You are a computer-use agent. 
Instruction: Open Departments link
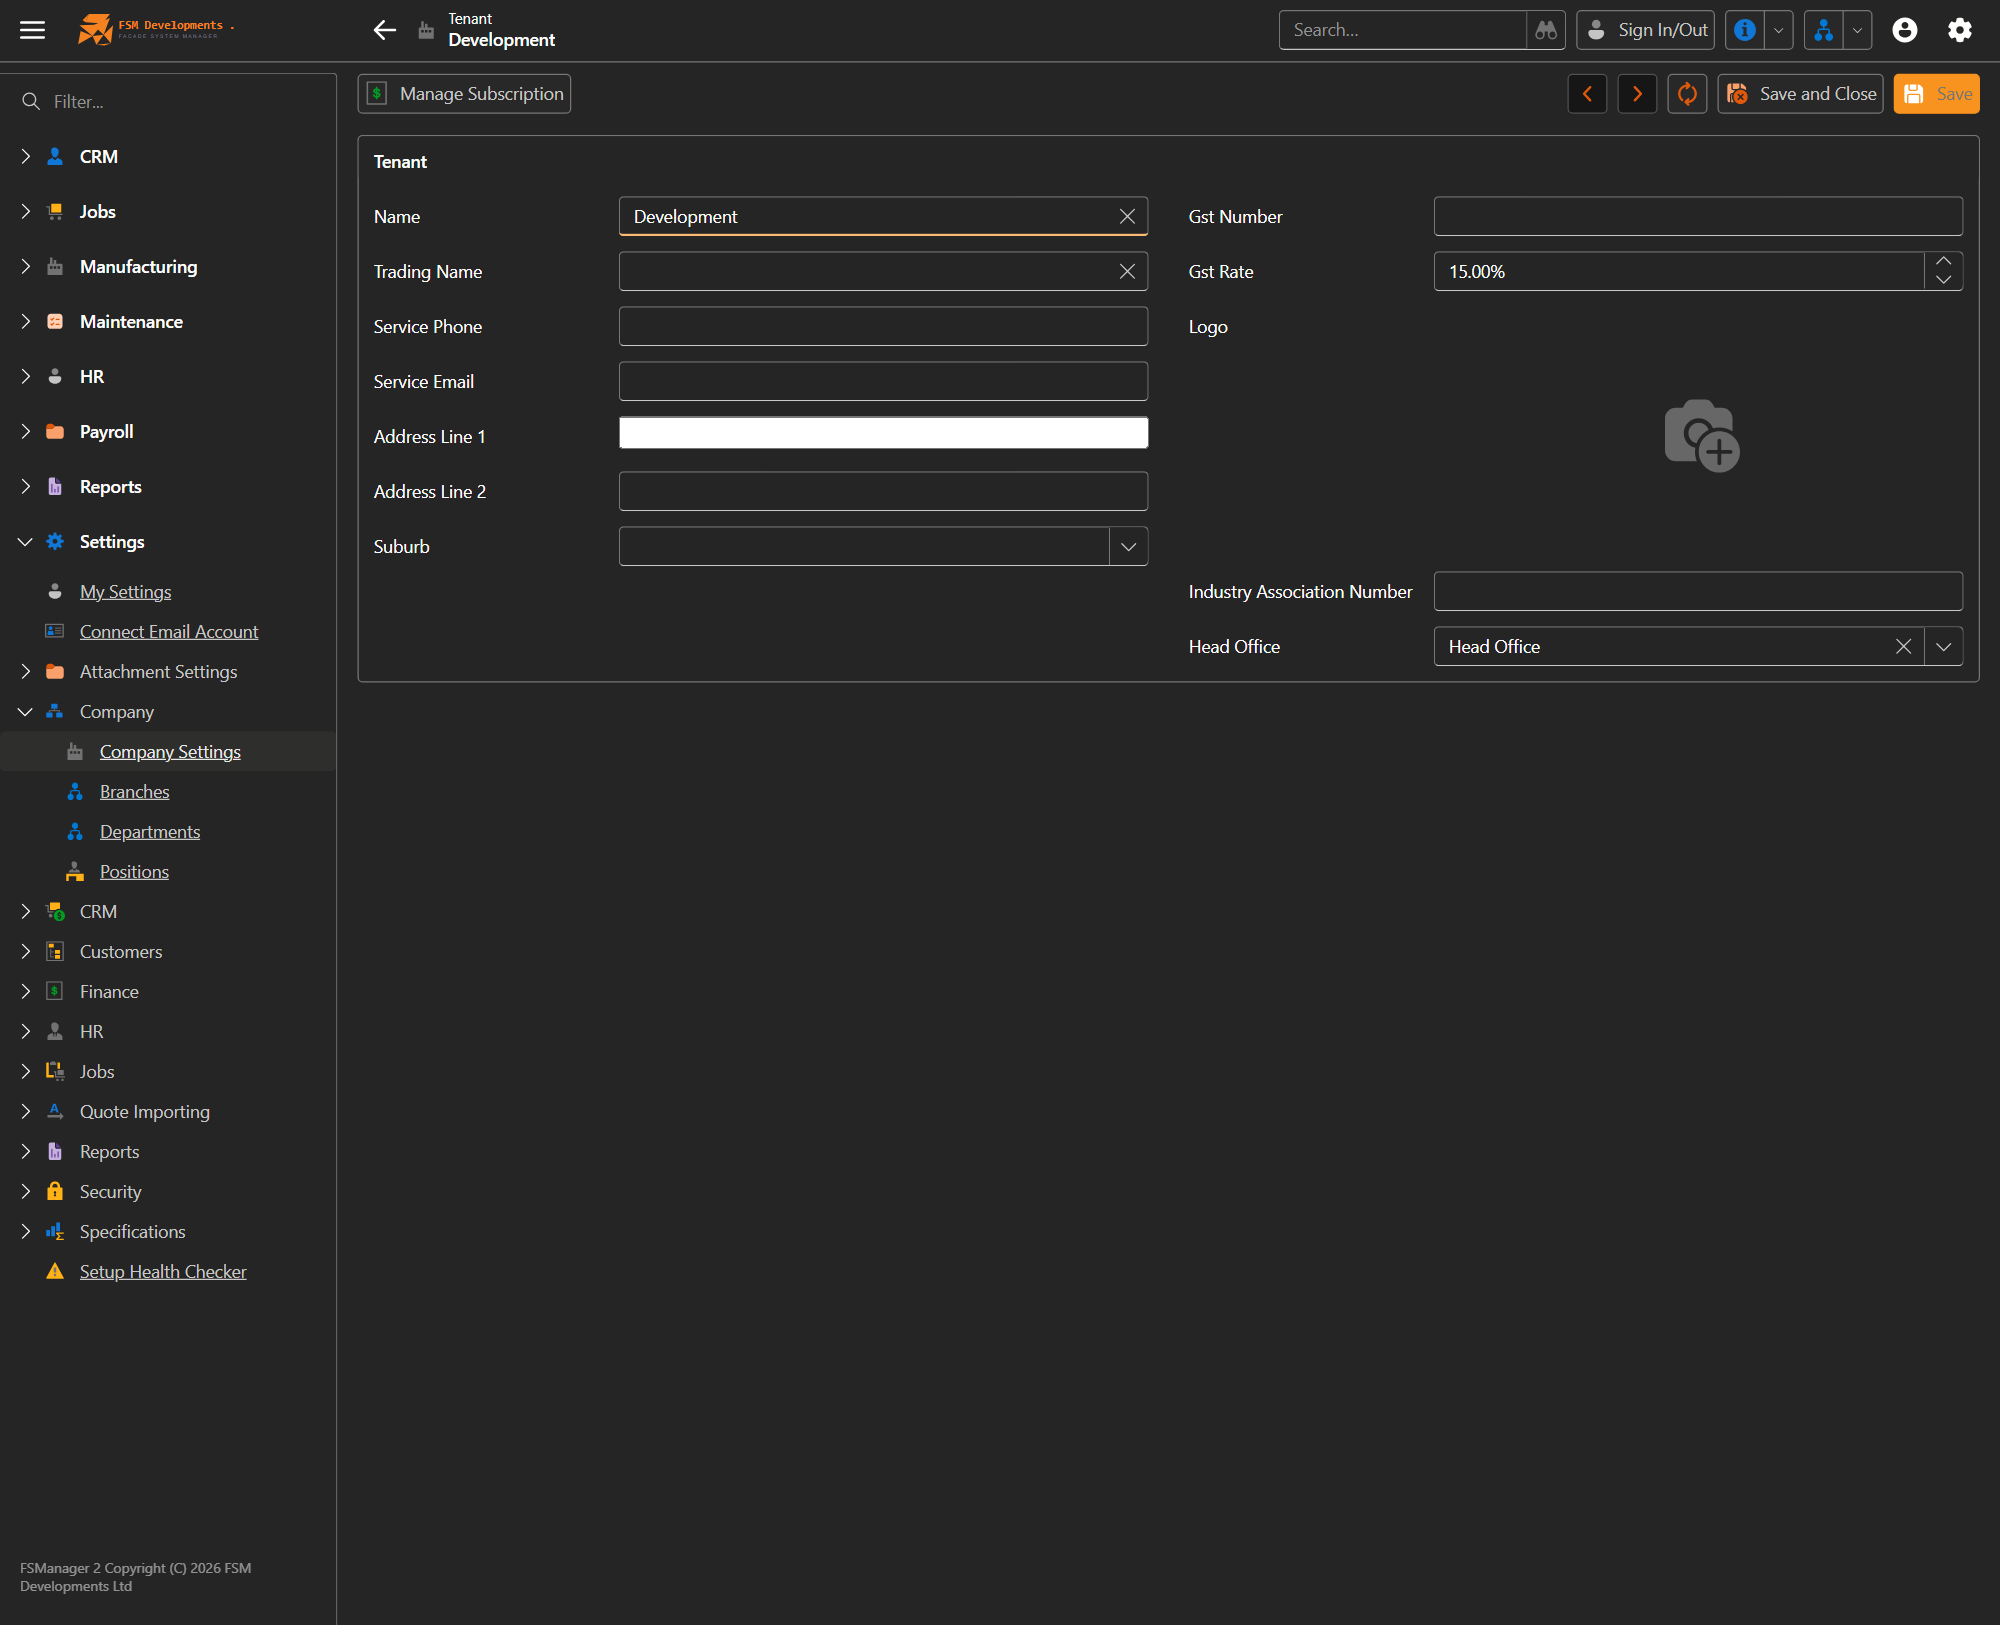click(x=150, y=831)
